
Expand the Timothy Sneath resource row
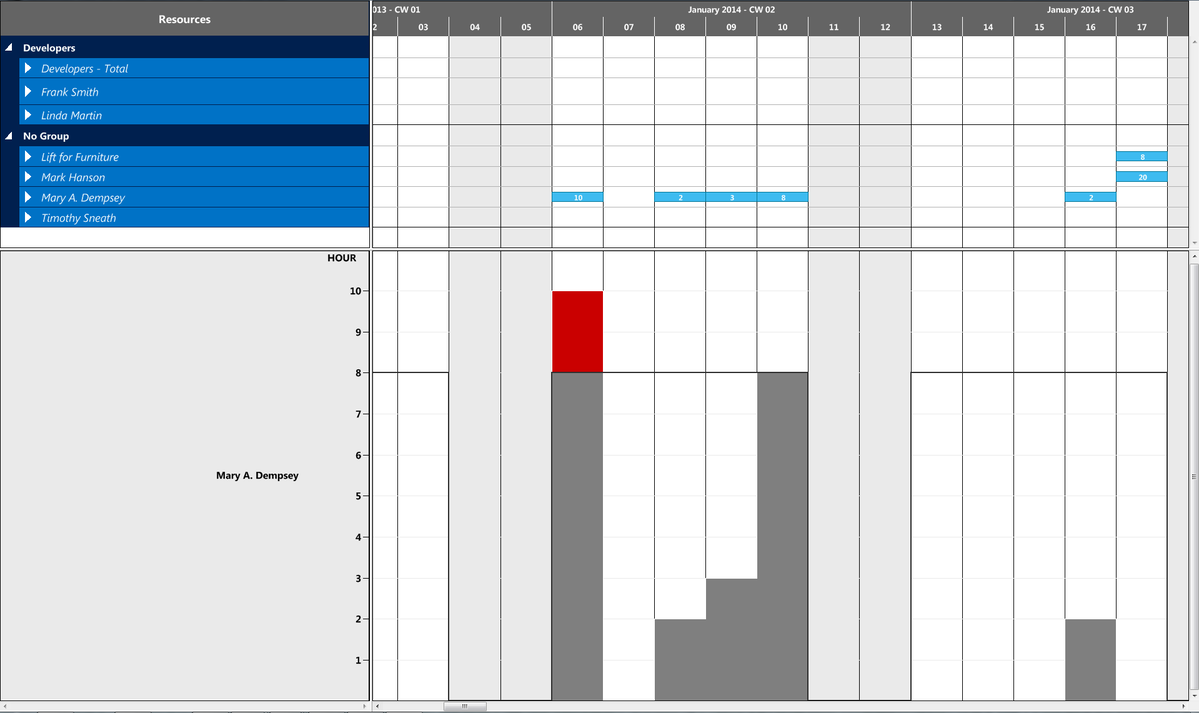click(x=28, y=217)
